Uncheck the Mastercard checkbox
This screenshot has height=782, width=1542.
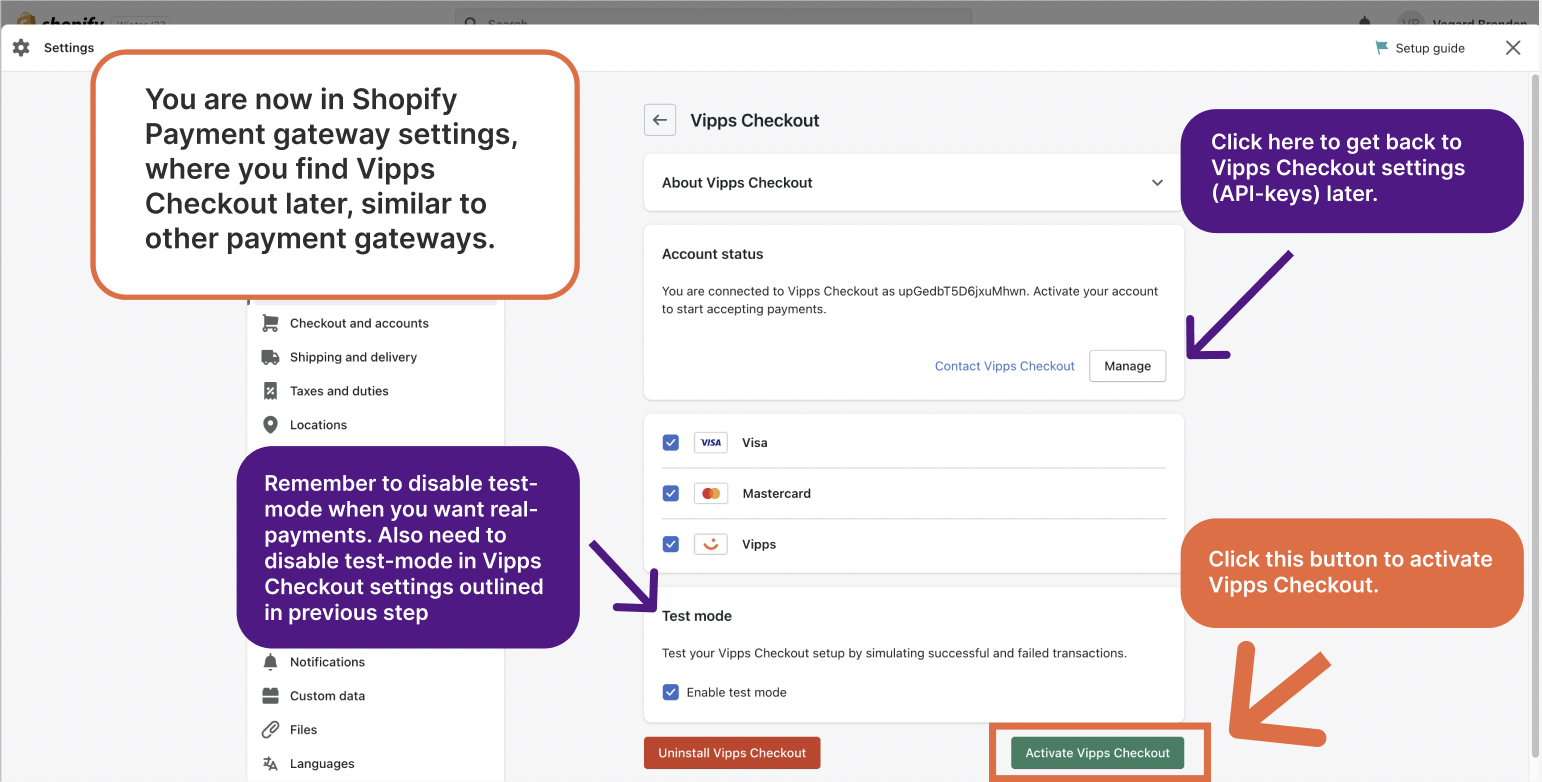tap(671, 493)
